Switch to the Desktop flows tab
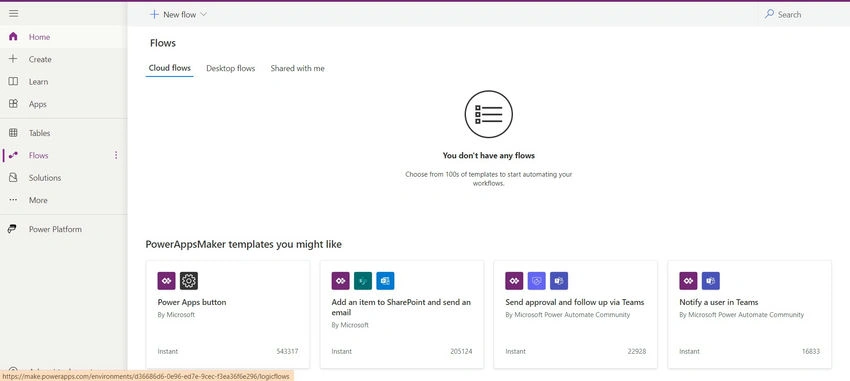The height and width of the screenshot is (381, 850). tap(230, 68)
